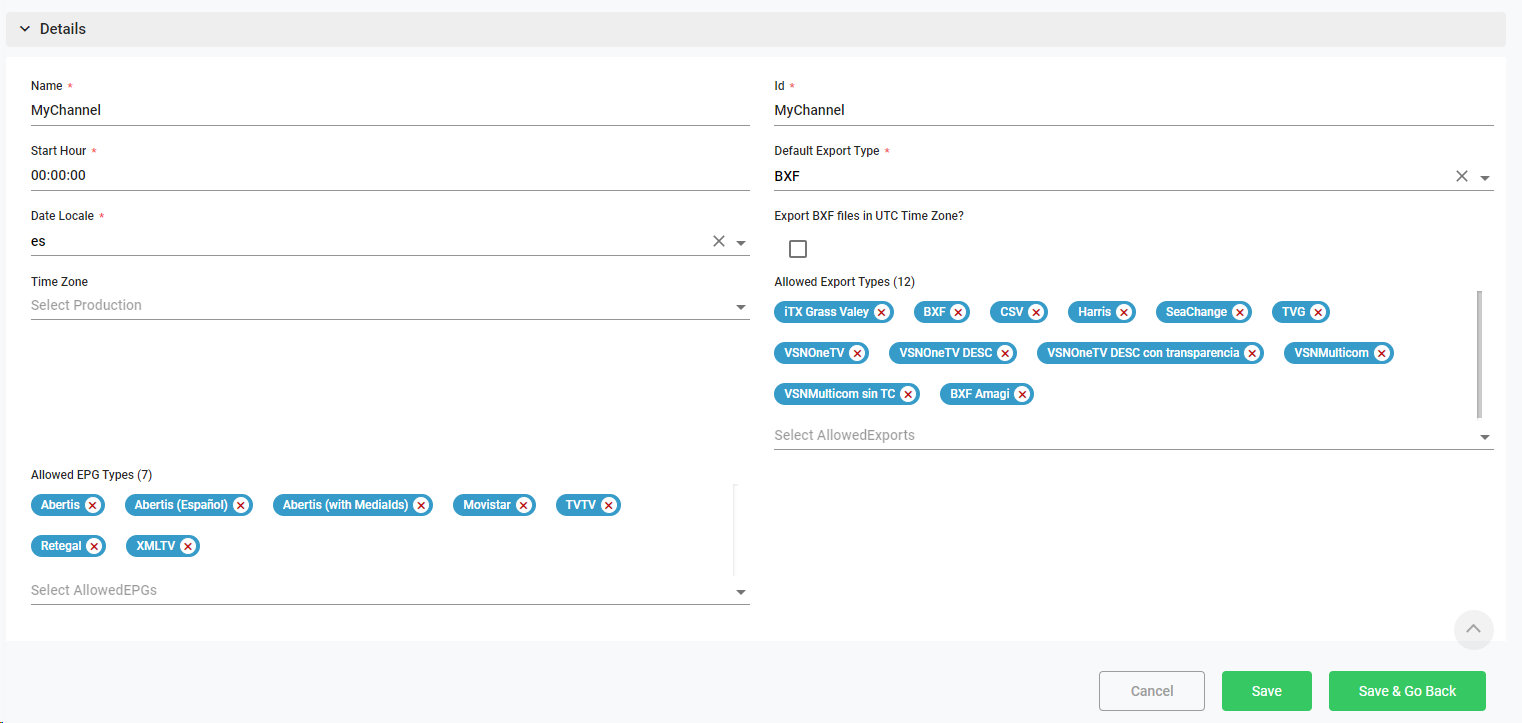Clear the Date Locale value
1522x723 pixels.
point(718,241)
